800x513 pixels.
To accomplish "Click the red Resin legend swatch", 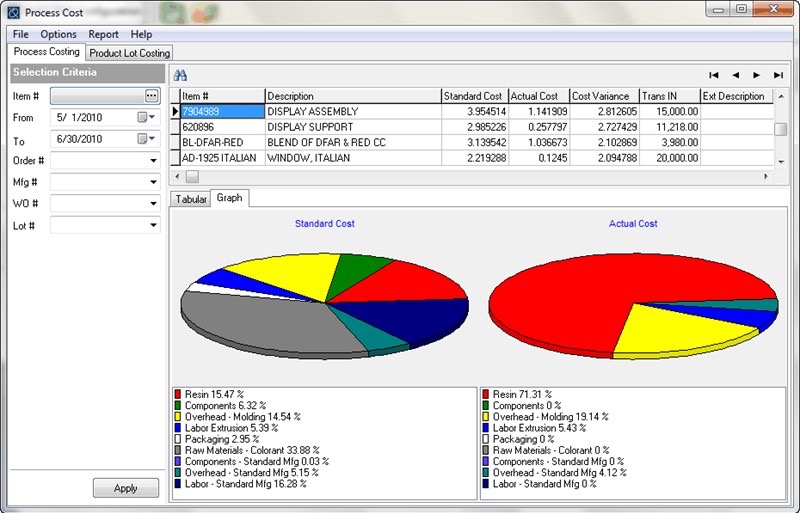I will (178, 395).
